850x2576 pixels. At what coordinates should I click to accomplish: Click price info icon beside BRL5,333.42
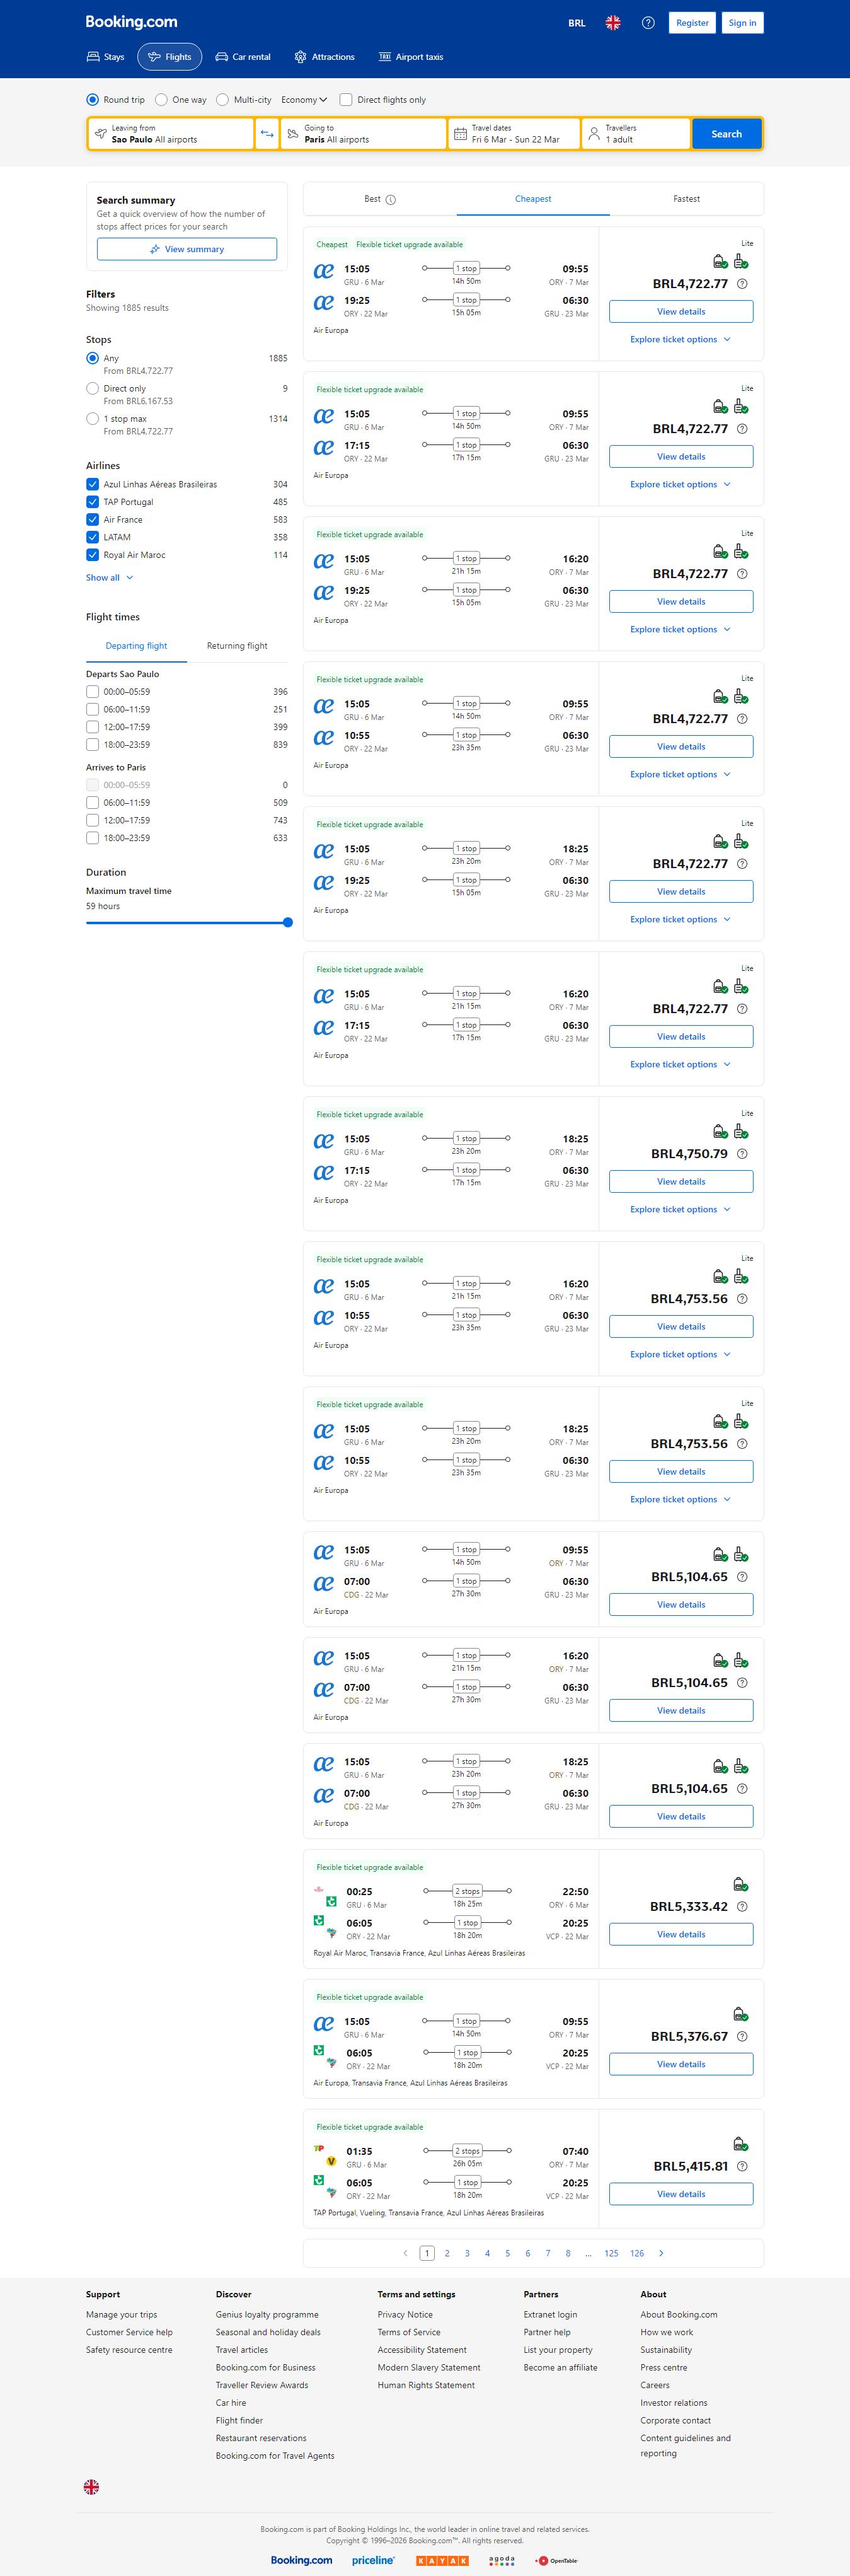coord(742,1906)
